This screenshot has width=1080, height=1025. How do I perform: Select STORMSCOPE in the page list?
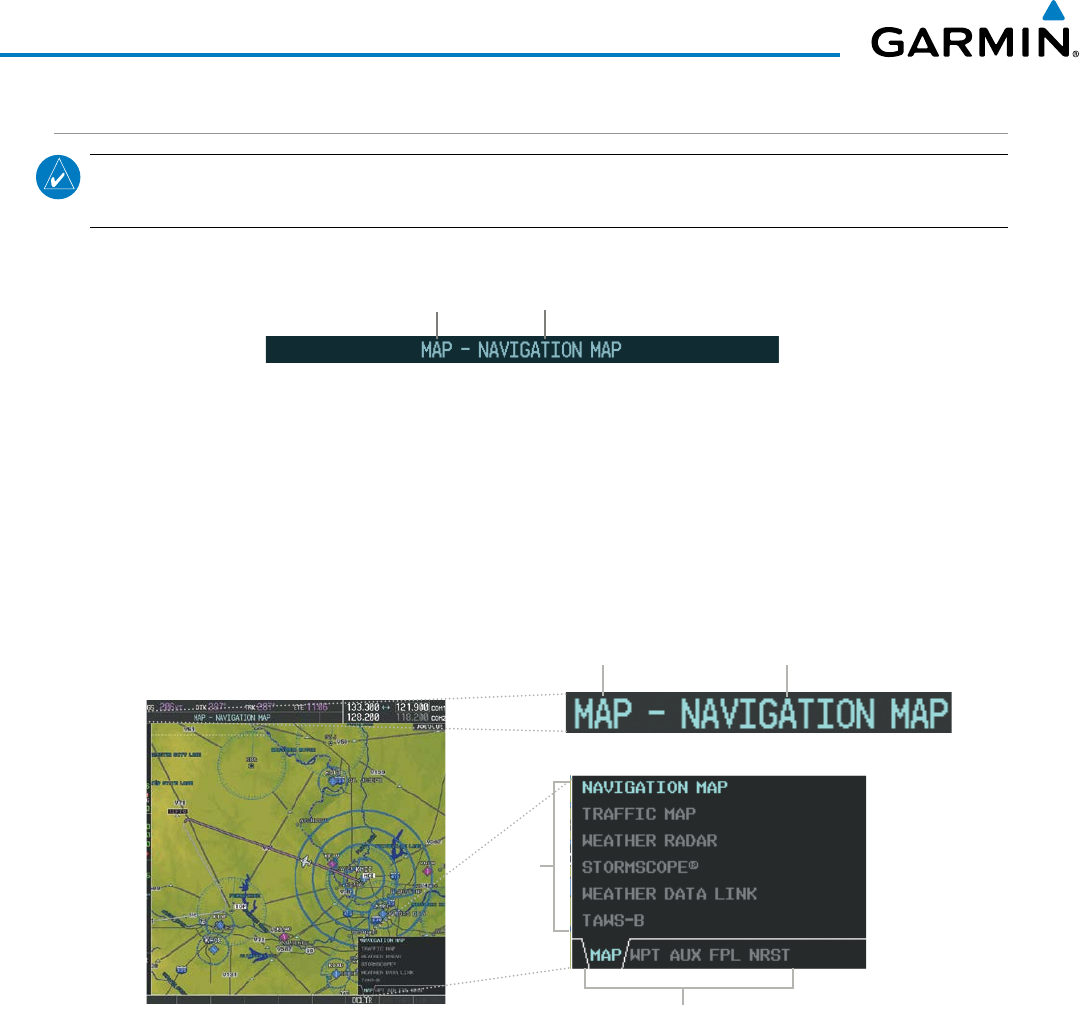click(x=640, y=867)
